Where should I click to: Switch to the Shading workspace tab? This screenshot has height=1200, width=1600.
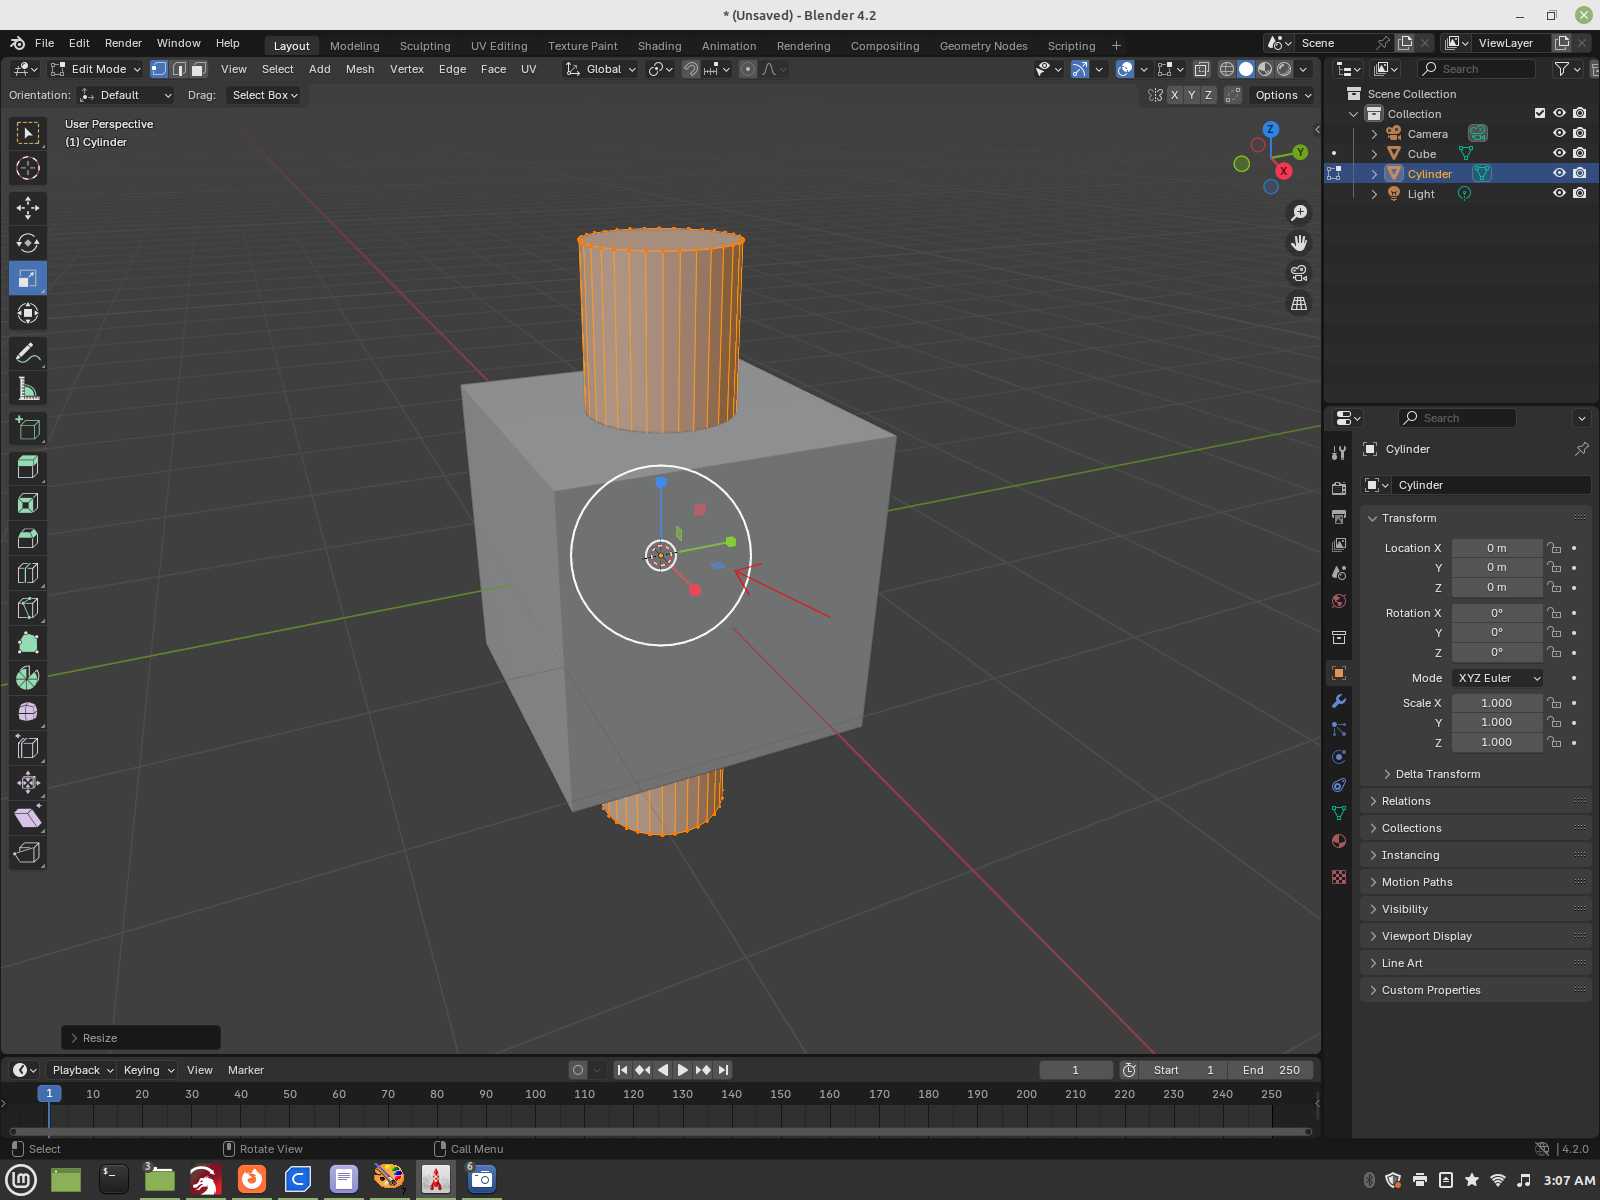pos(659,46)
